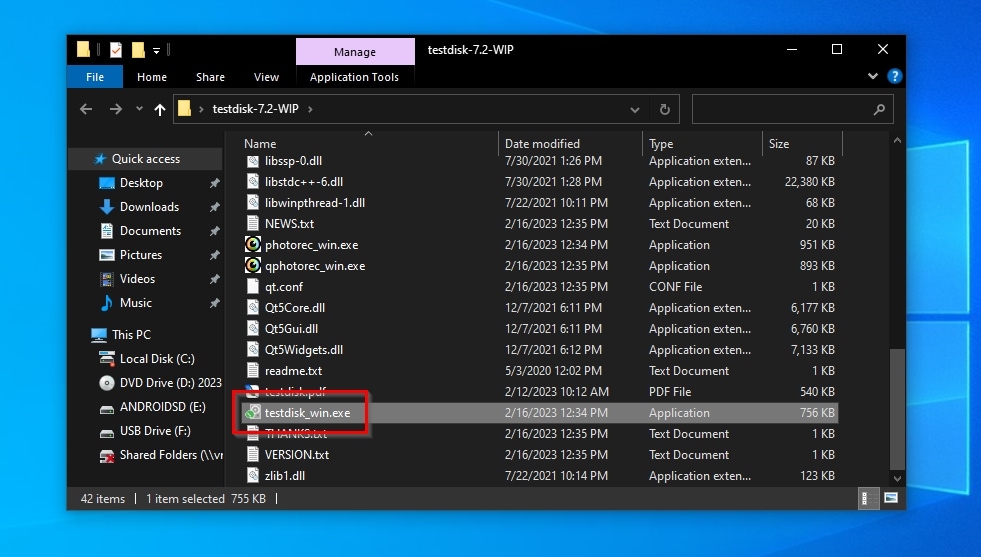
Task: Click the Qt5Core.dll file icon
Action: click(x=253, y=307)
